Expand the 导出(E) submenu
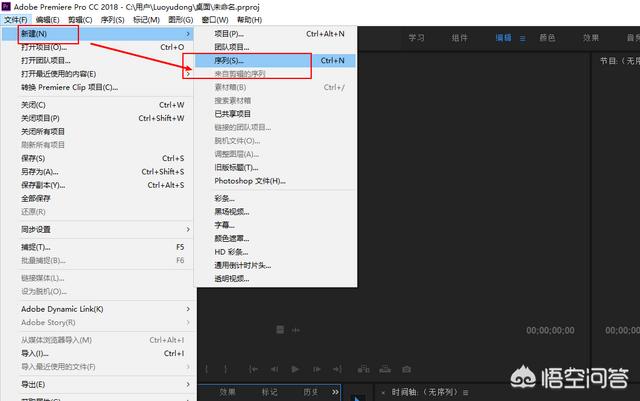The image size is (640, 401). pos(188,385)
